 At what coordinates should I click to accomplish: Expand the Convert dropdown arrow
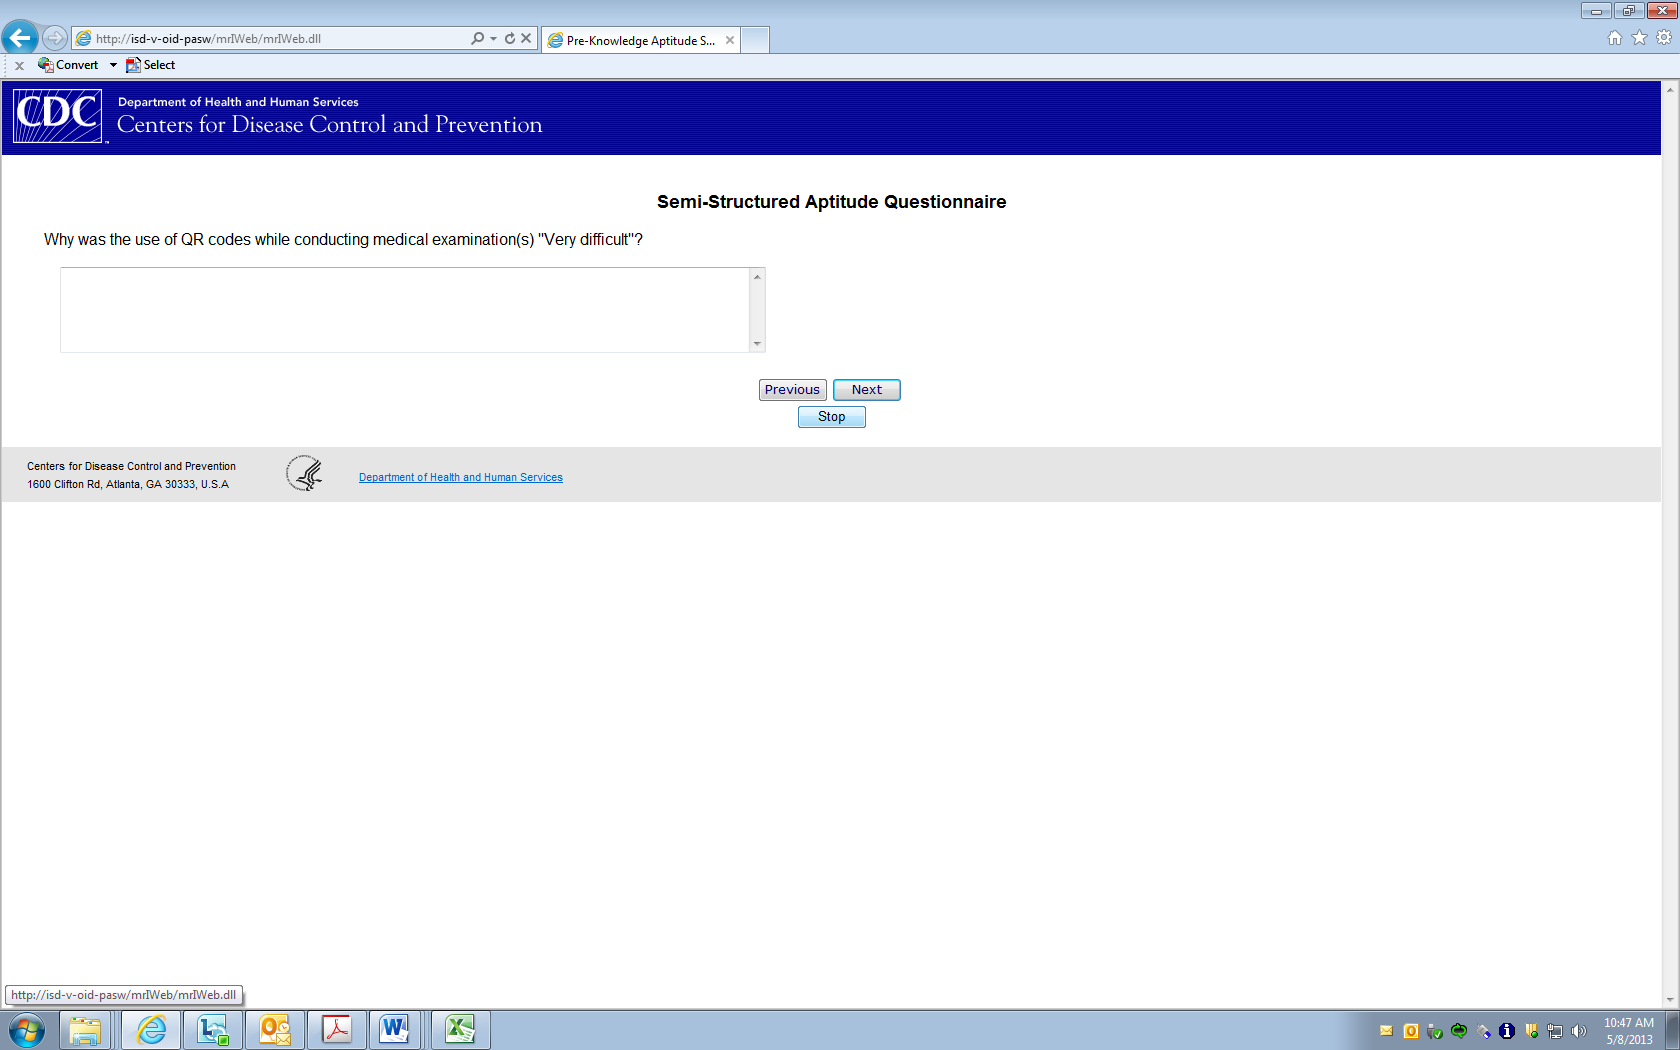113,65
